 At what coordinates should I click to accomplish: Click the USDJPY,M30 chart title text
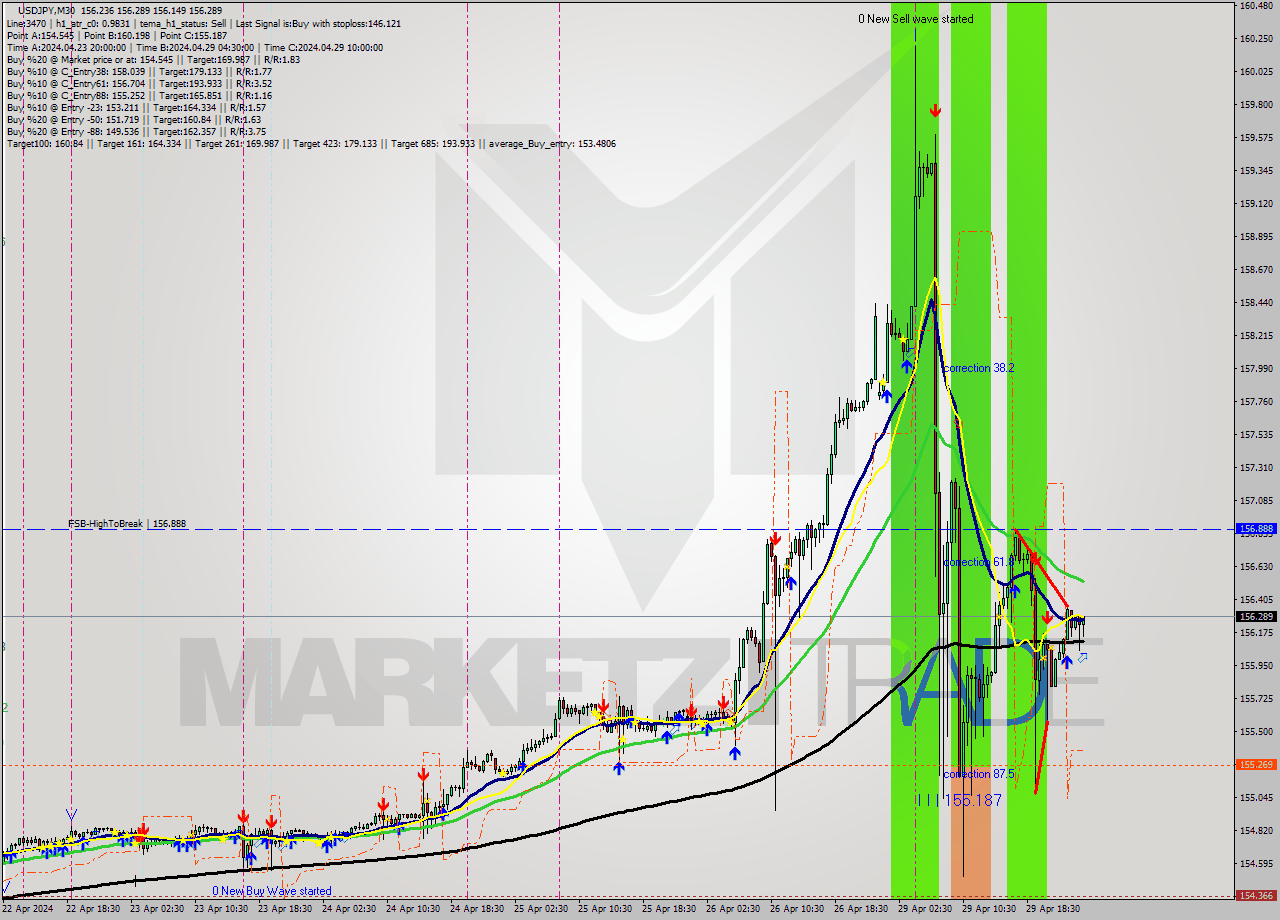point(47,9)
